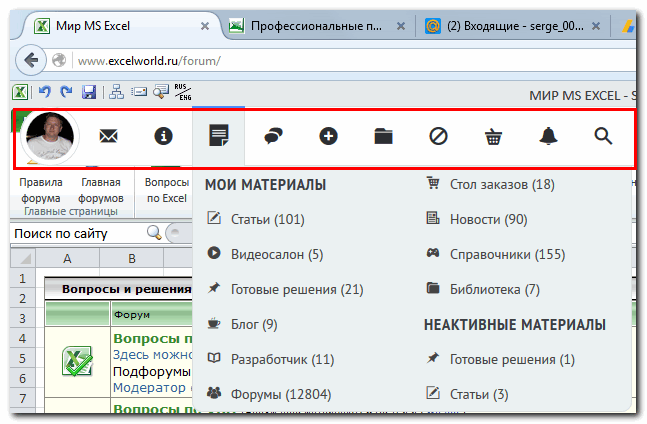
Task: Open Новости (90) link
Action: tap(489, 219)
